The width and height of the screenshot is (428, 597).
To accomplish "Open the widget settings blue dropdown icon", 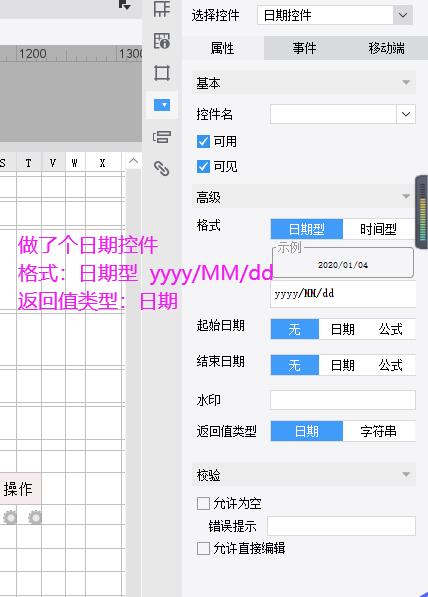I will tap(162, 105).
